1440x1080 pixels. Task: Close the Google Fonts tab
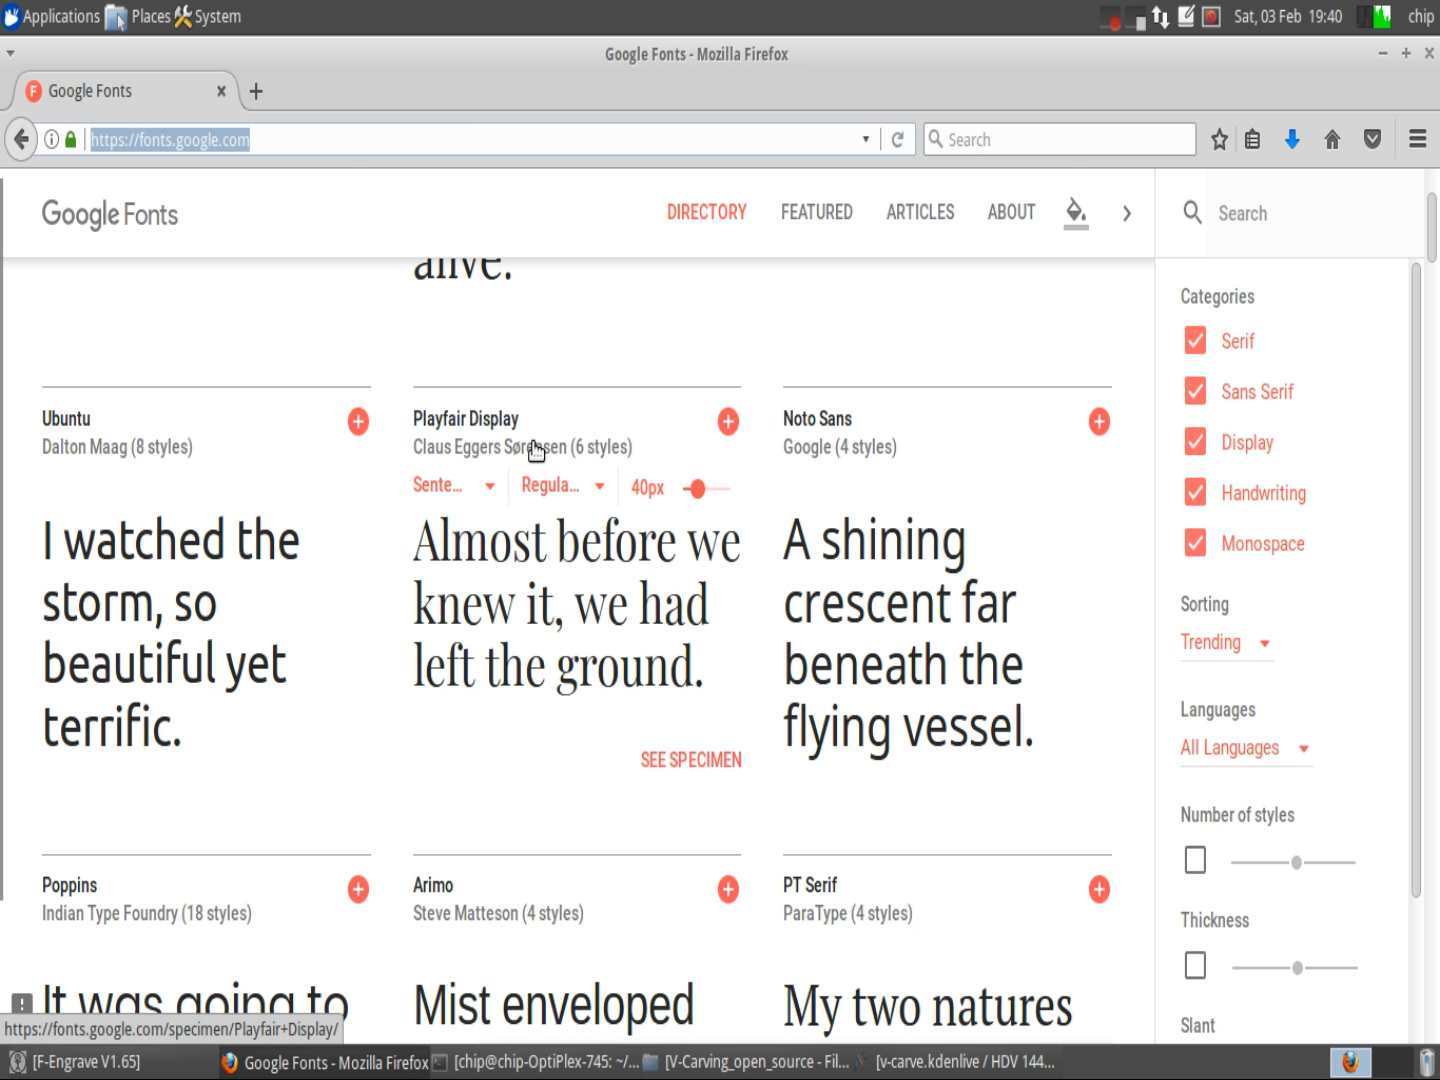point(221,91)
